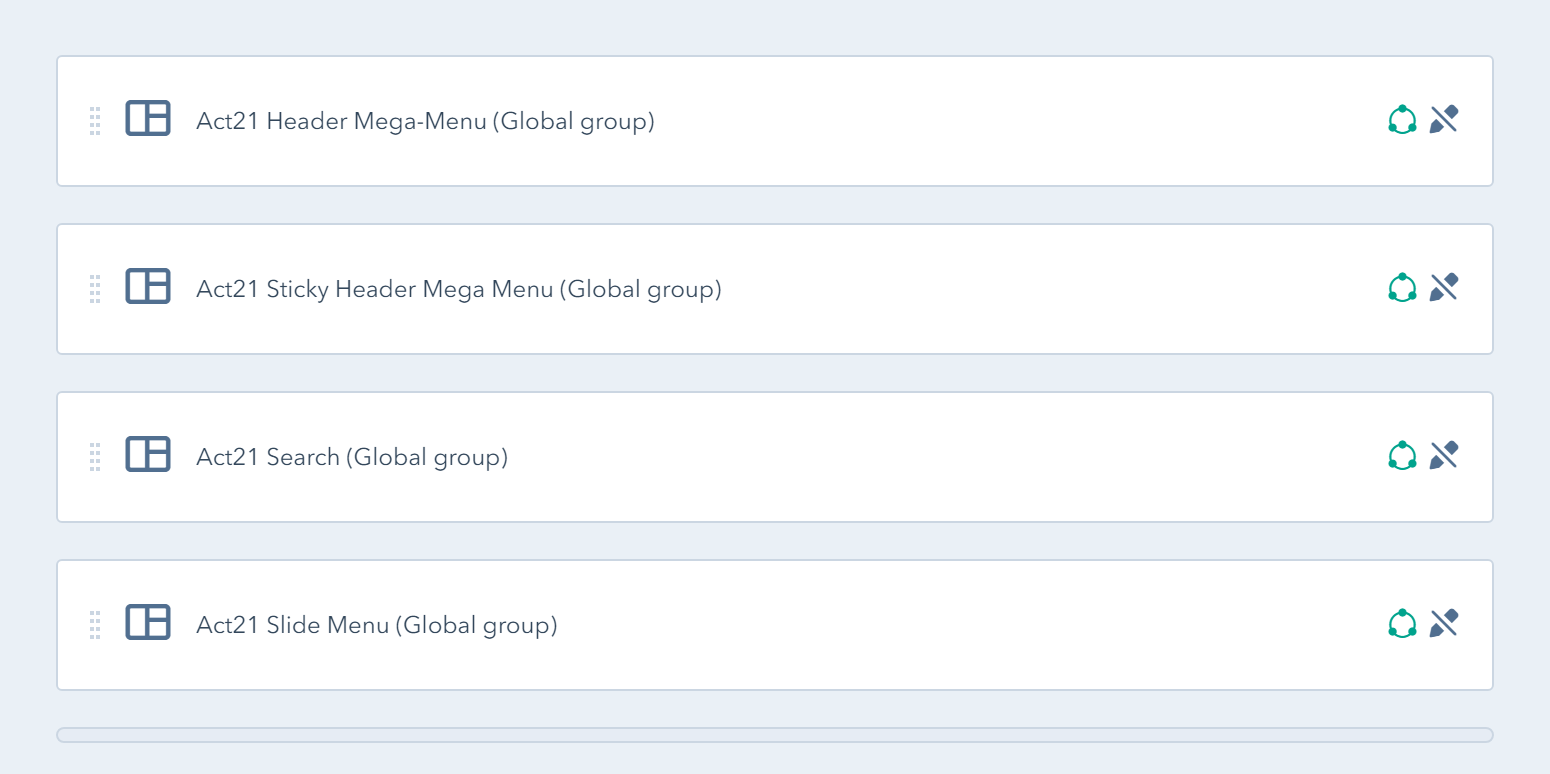
Task: Open the Act21 Slide Menu (Global group) label
Action: [x=376, y=626]
